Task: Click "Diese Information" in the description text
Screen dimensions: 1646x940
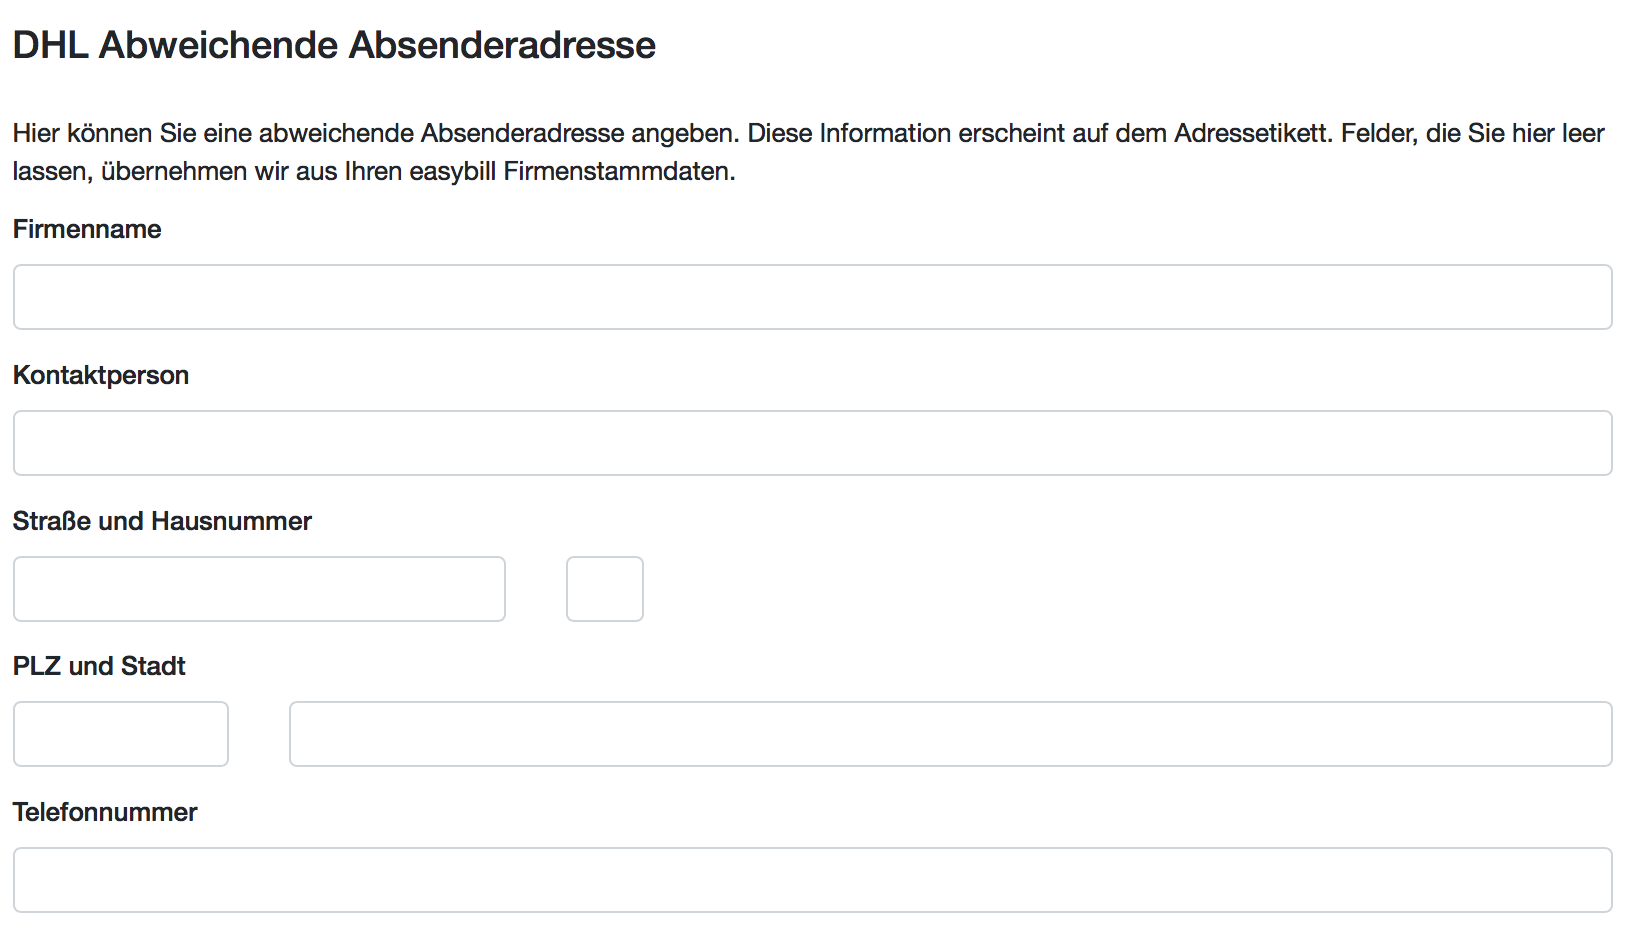Action: pos(850,133)
